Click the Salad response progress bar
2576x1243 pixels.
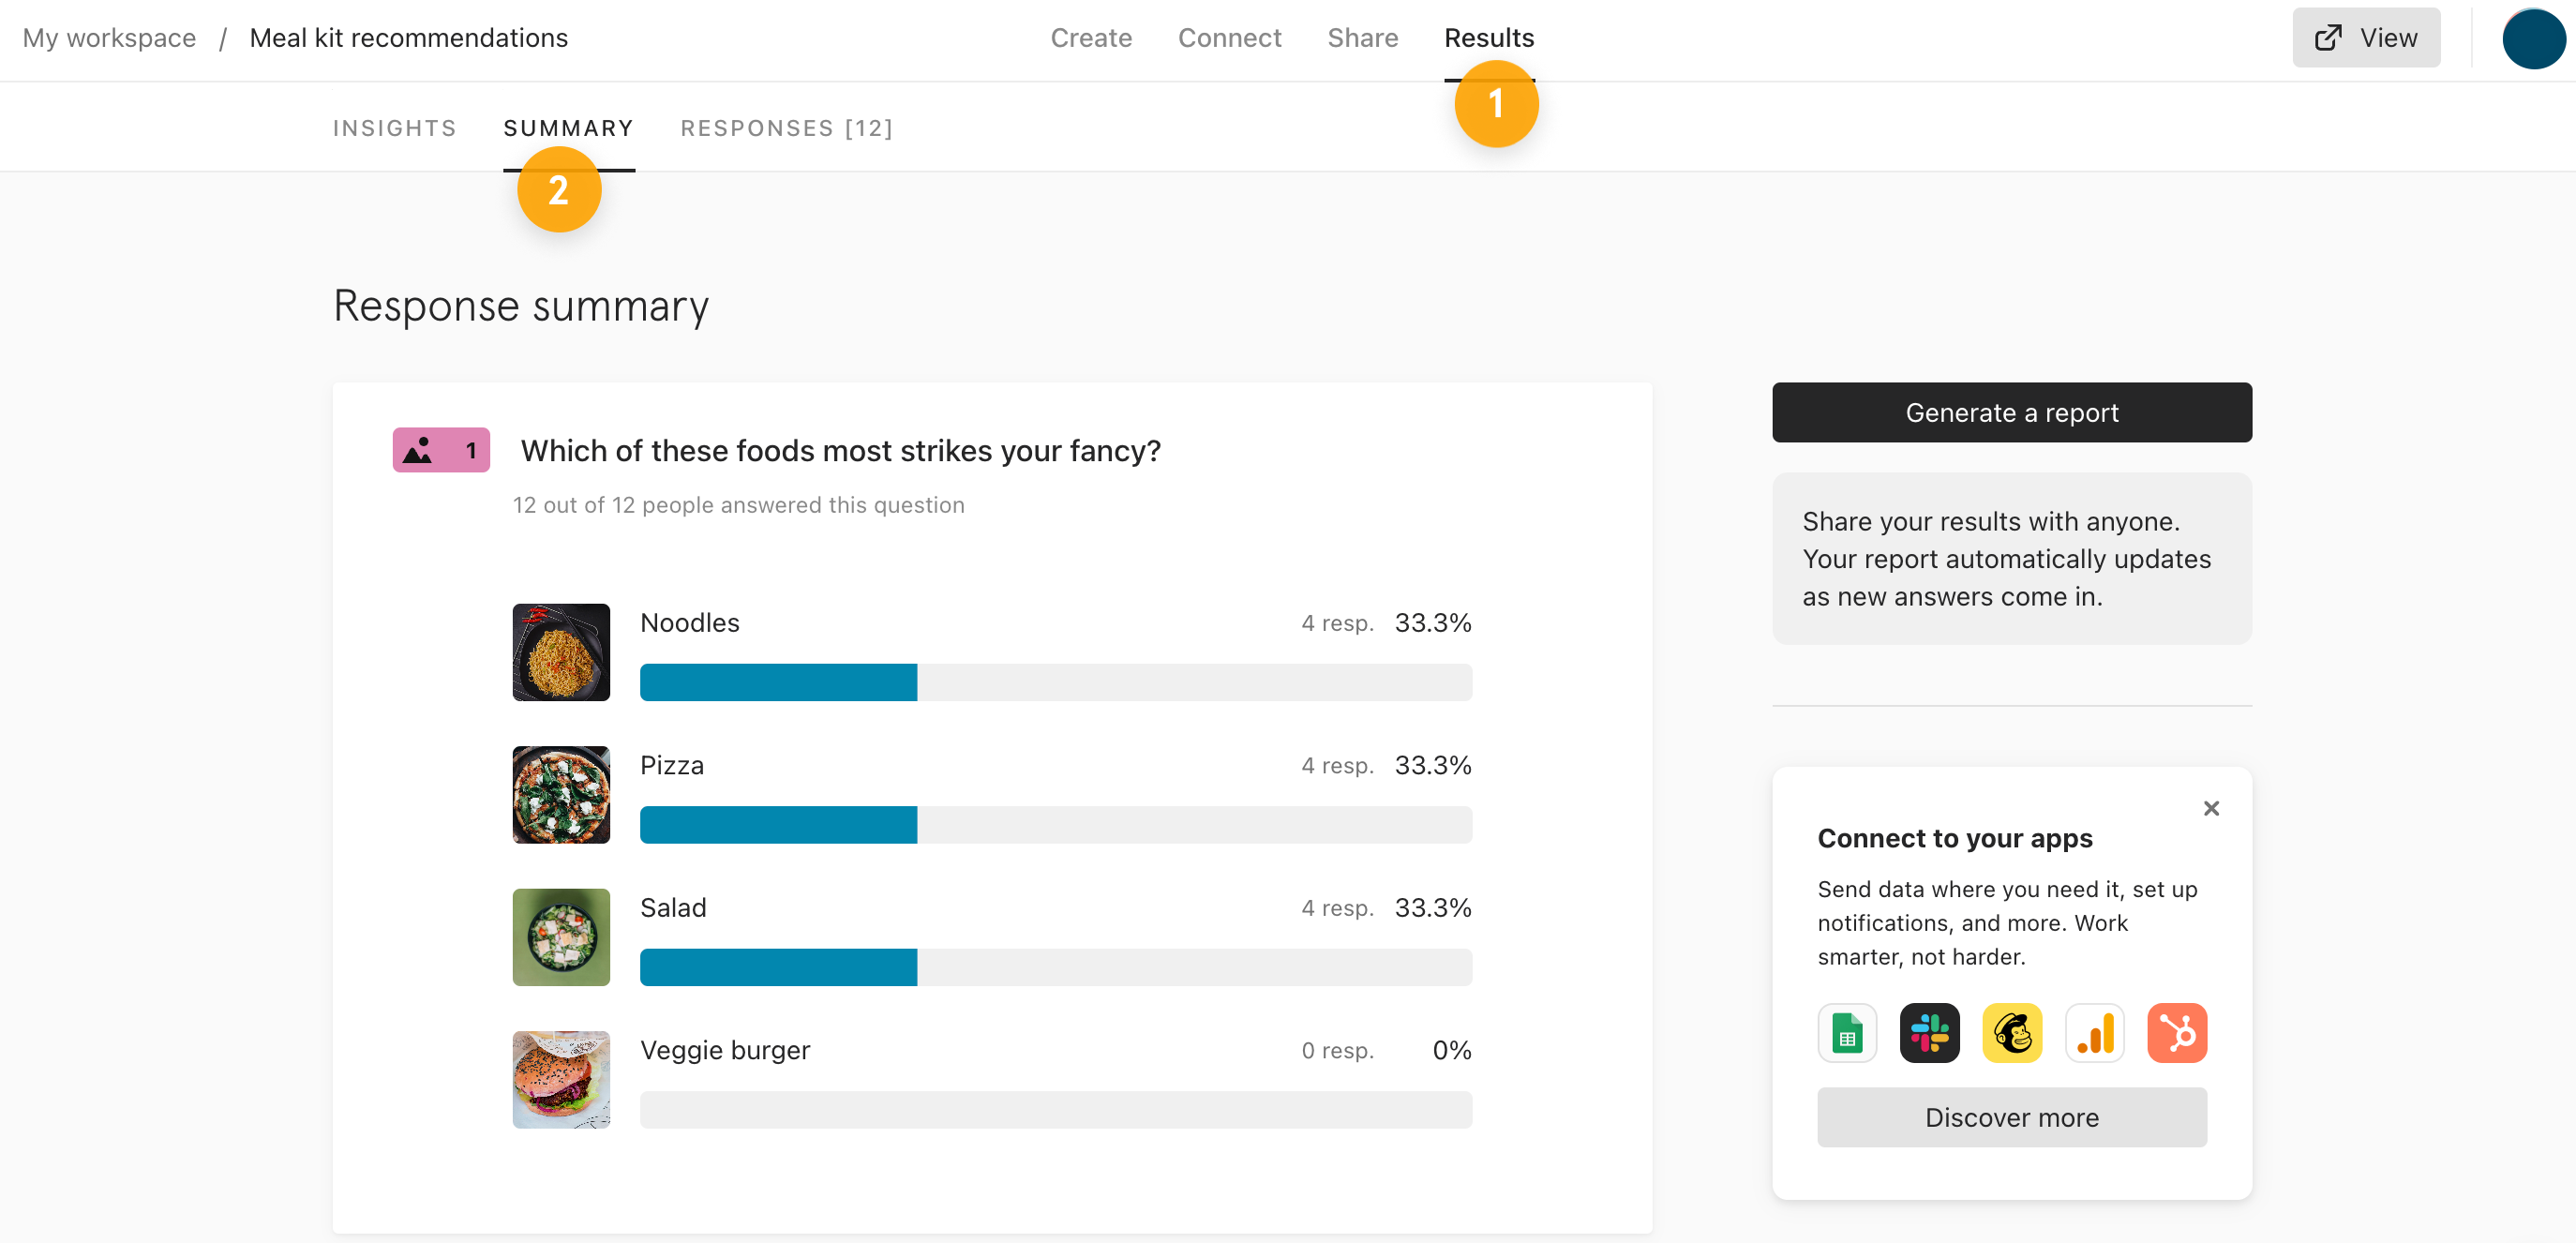pos(1056,967)
